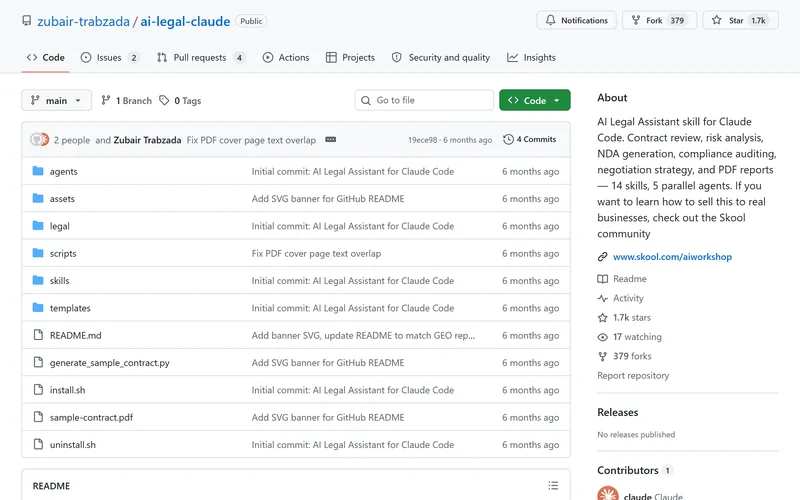Screen dimensions: 800x500
Task: Click the Readme book icon
Action: click(x=603, y=279)
